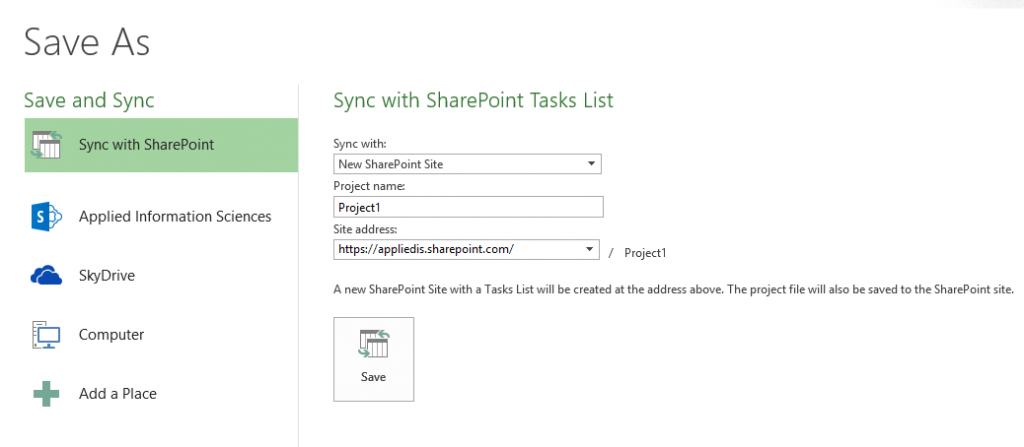Click the Project1 suffix after the slash

pyautogui.click(x=645, y=253)
